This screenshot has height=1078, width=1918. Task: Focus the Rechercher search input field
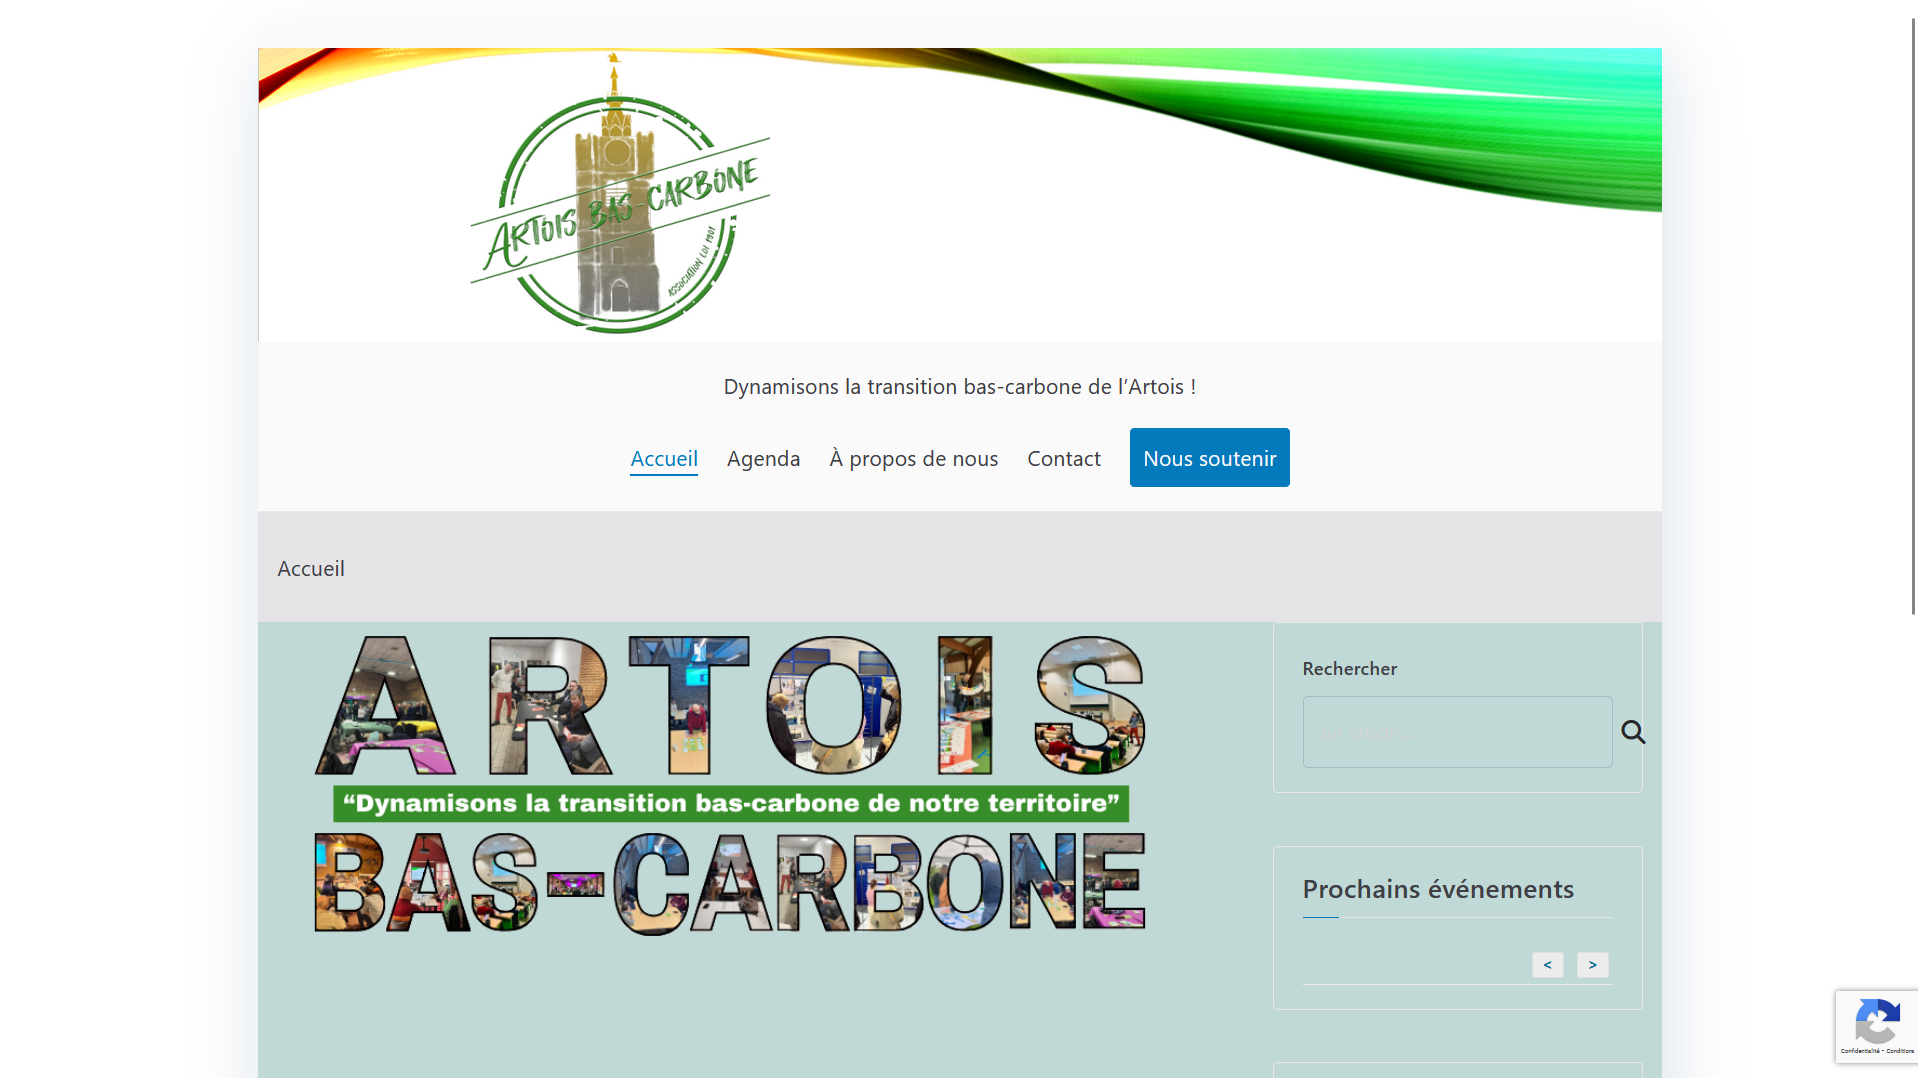pyautogui.click(x=1456, y=732)
